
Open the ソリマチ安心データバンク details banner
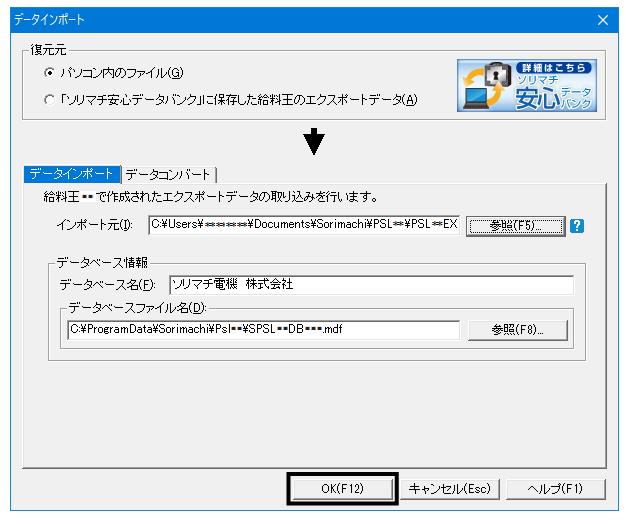[x=527, y=85]
